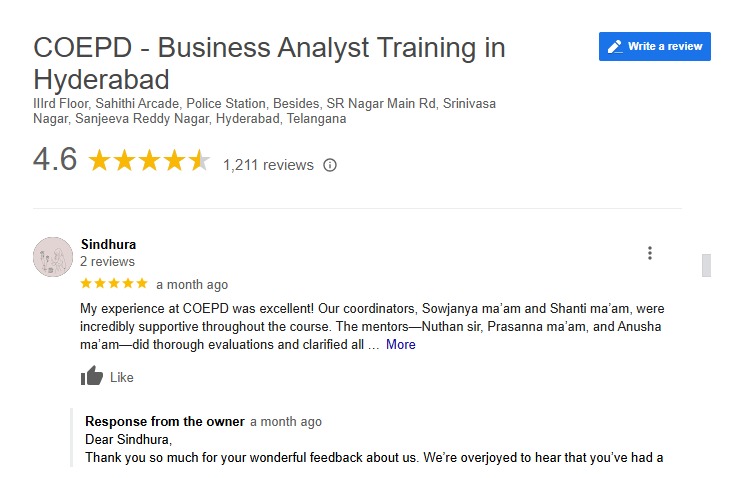Click Sindhura's profile picture
Viewport: 740px width, 478px height.
coord(52,257)
